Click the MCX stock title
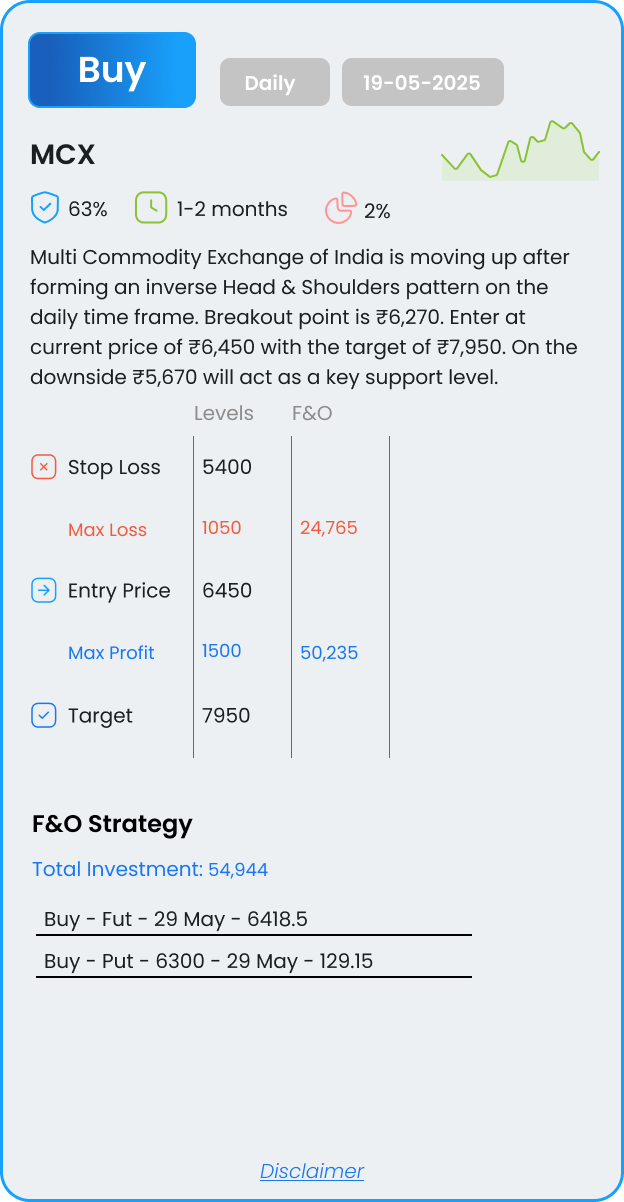The height and width of the screenshot is (1202, 624). pyautogui.click(x=63, y=155)
